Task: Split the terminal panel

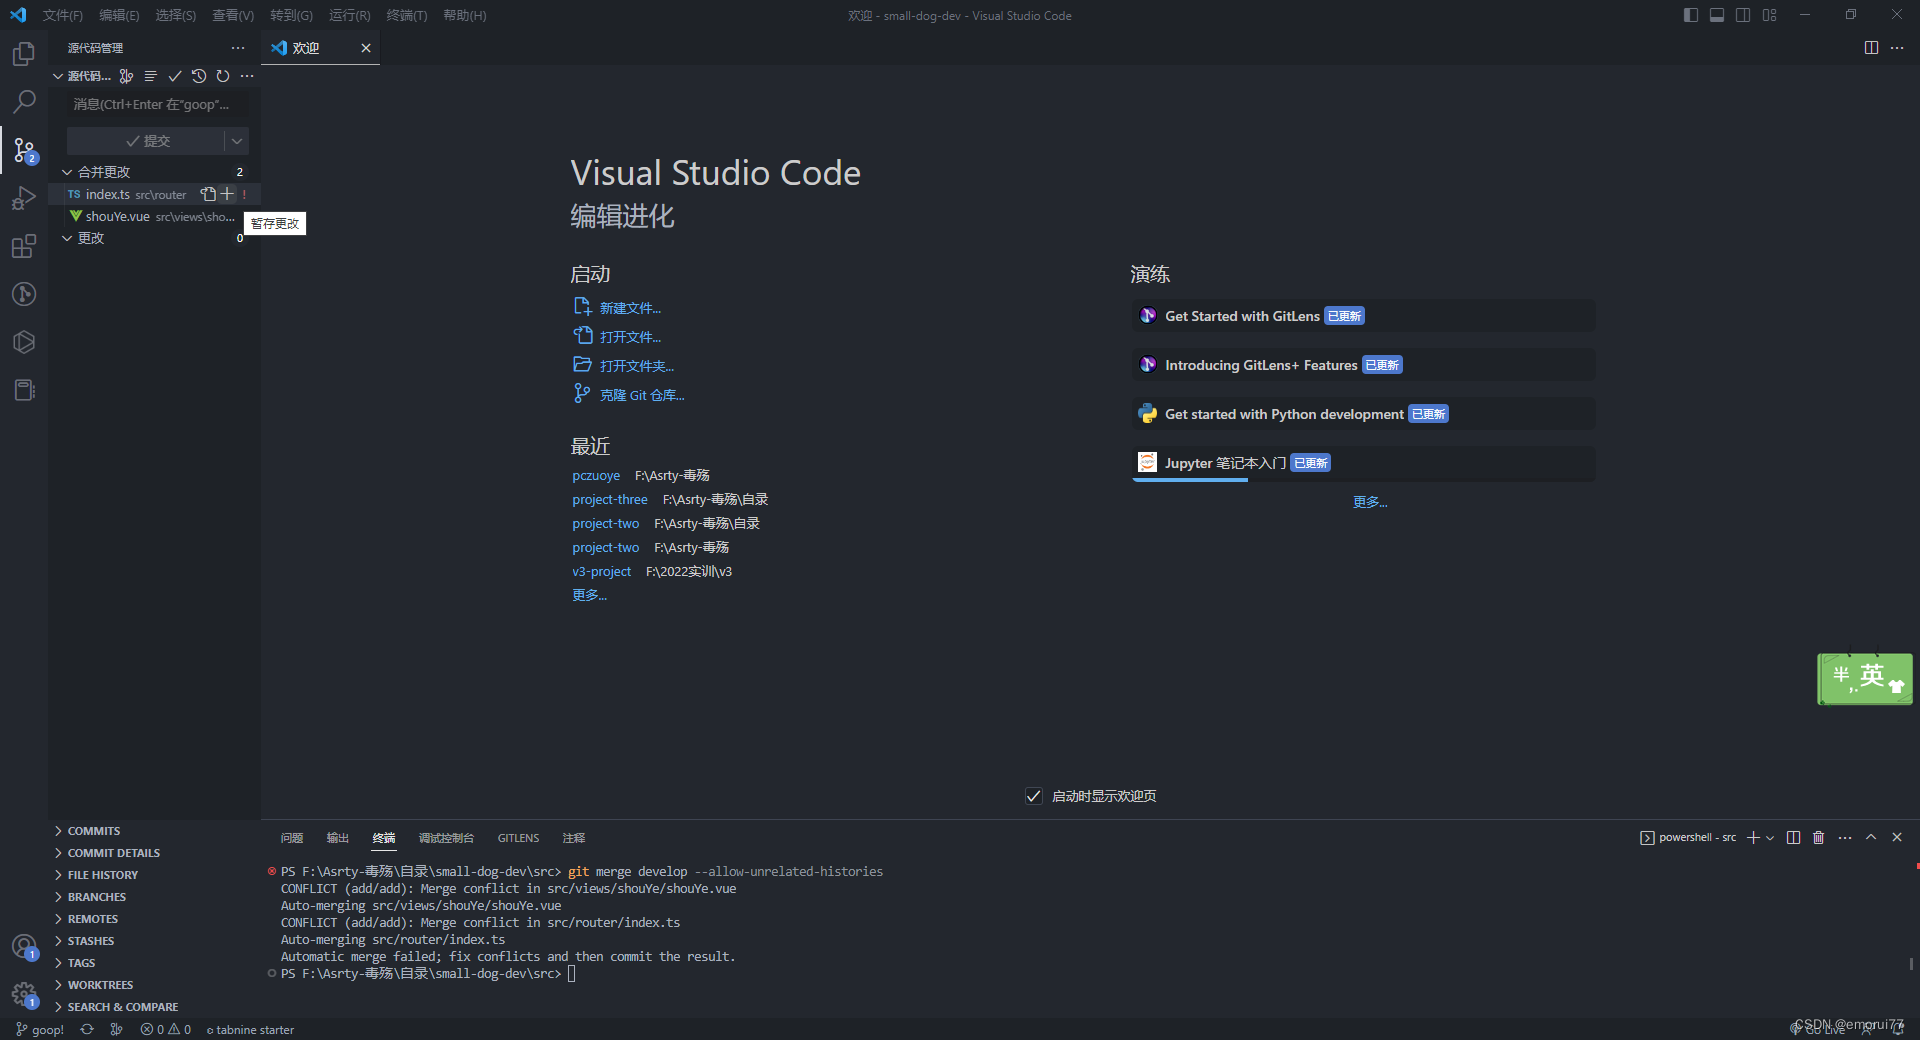Action: pyautogui.click(x=1793, y=838)
